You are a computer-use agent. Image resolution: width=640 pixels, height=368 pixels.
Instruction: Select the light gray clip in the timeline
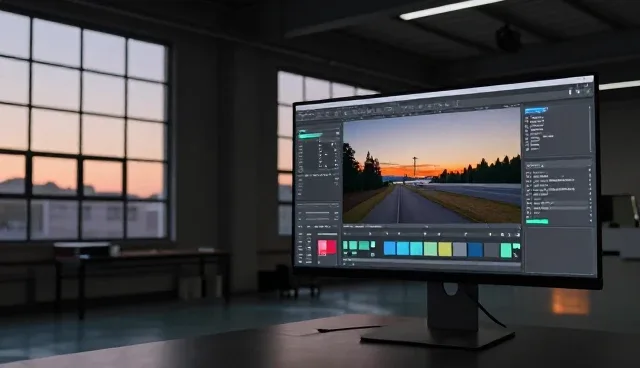coord(460,249)
